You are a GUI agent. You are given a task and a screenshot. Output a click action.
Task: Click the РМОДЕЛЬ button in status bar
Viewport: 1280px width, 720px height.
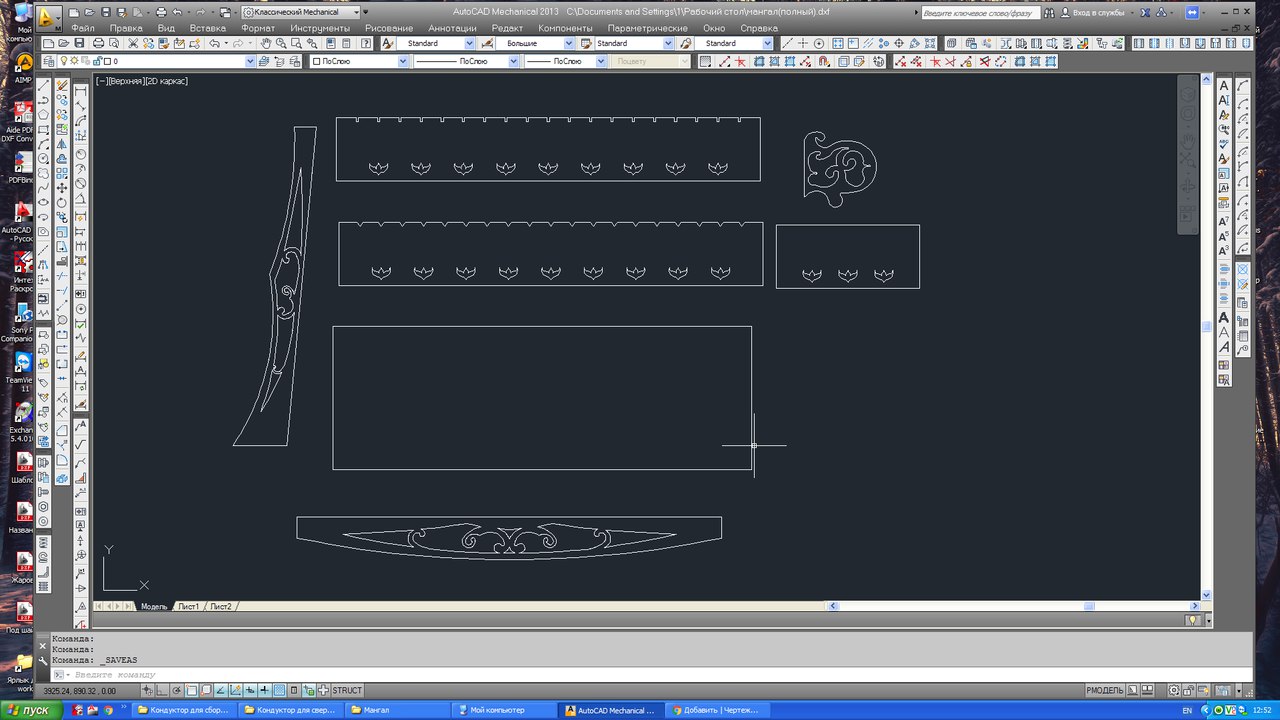click(1105, 690)
